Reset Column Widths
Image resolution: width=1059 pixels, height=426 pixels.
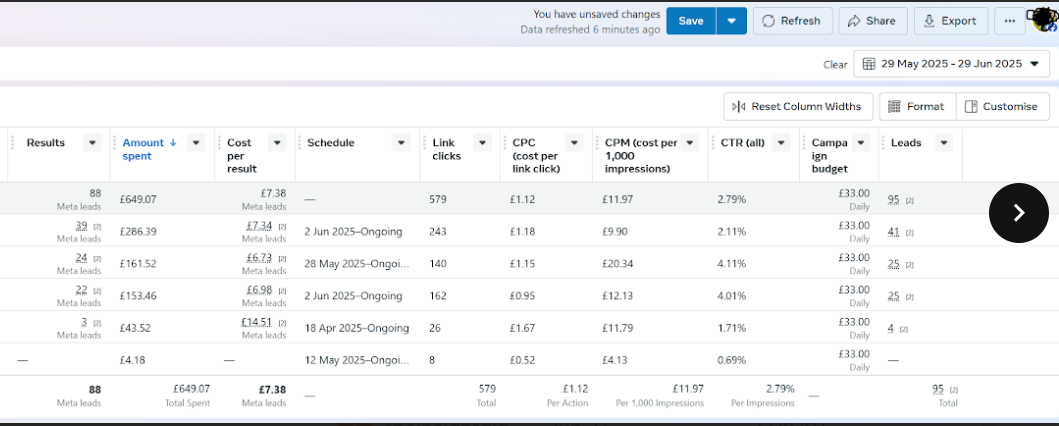[x=798, y=106]
